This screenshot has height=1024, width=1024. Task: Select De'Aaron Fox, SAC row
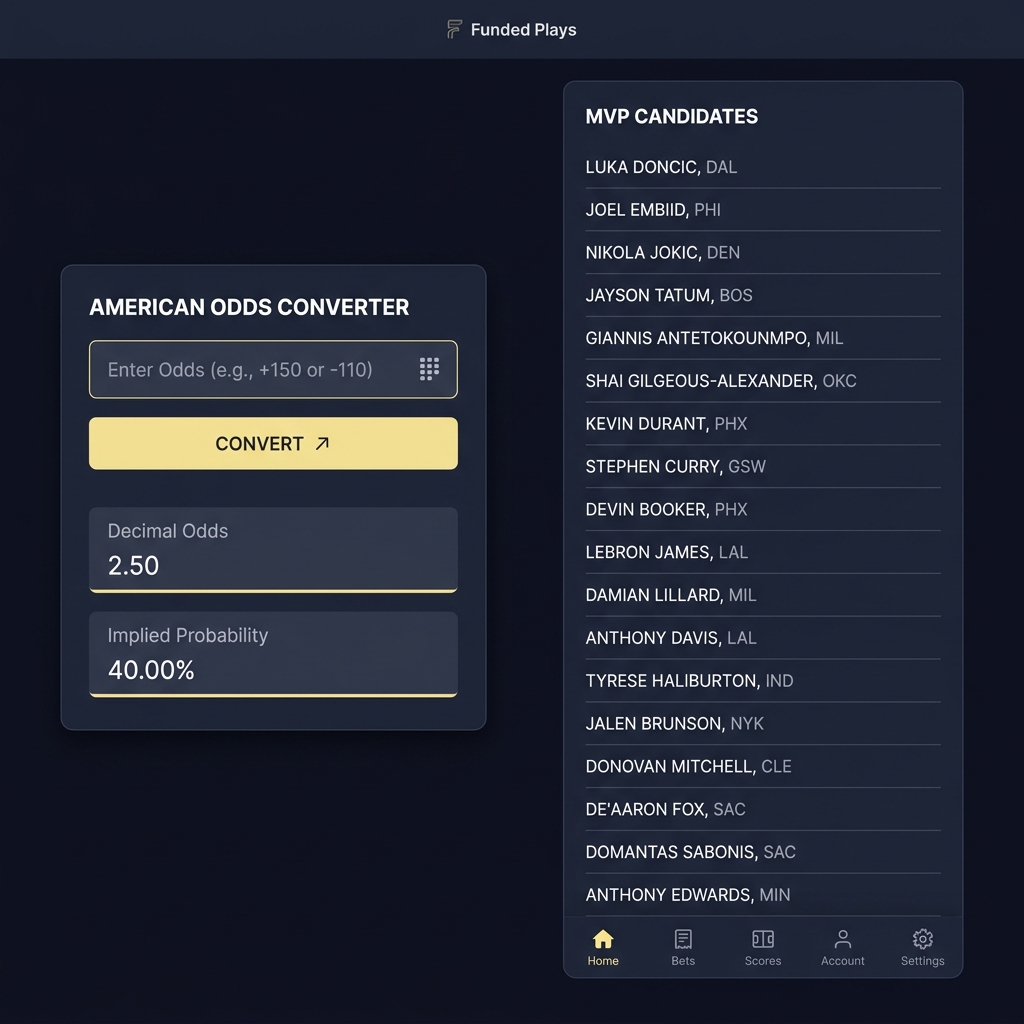tap(763, 809)
